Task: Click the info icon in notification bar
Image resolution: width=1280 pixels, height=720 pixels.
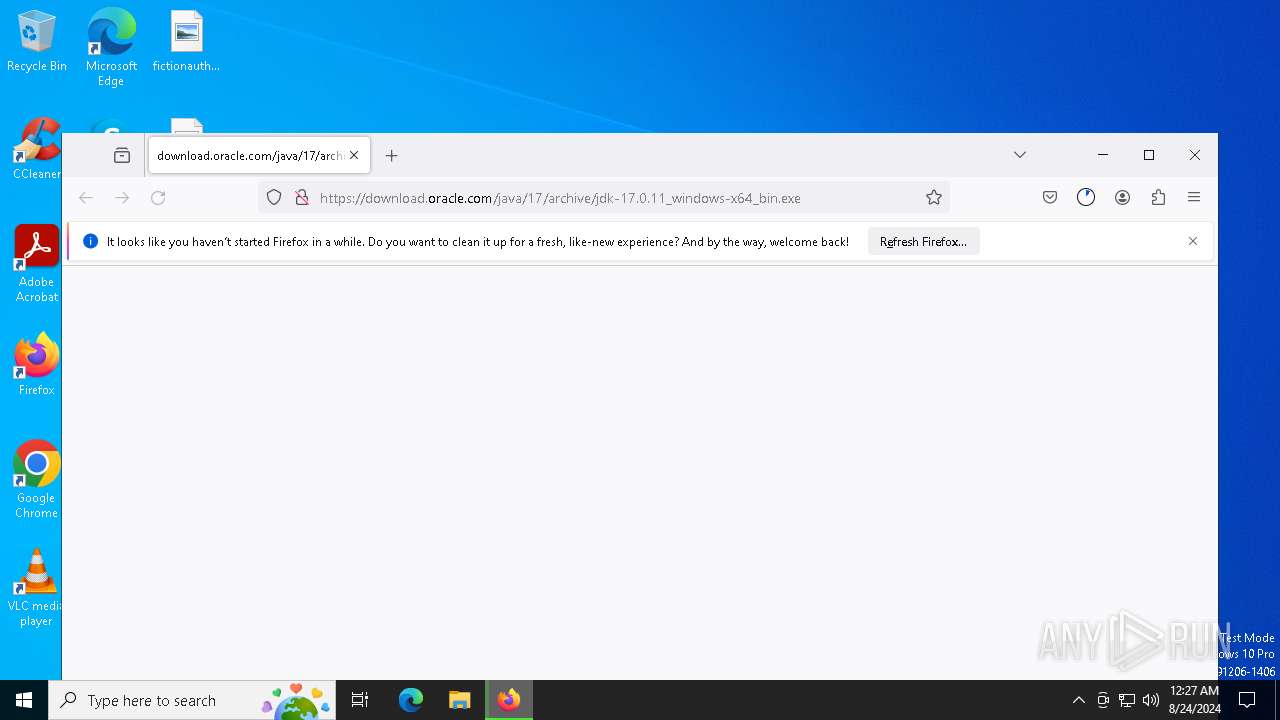Action: (91, 241)
